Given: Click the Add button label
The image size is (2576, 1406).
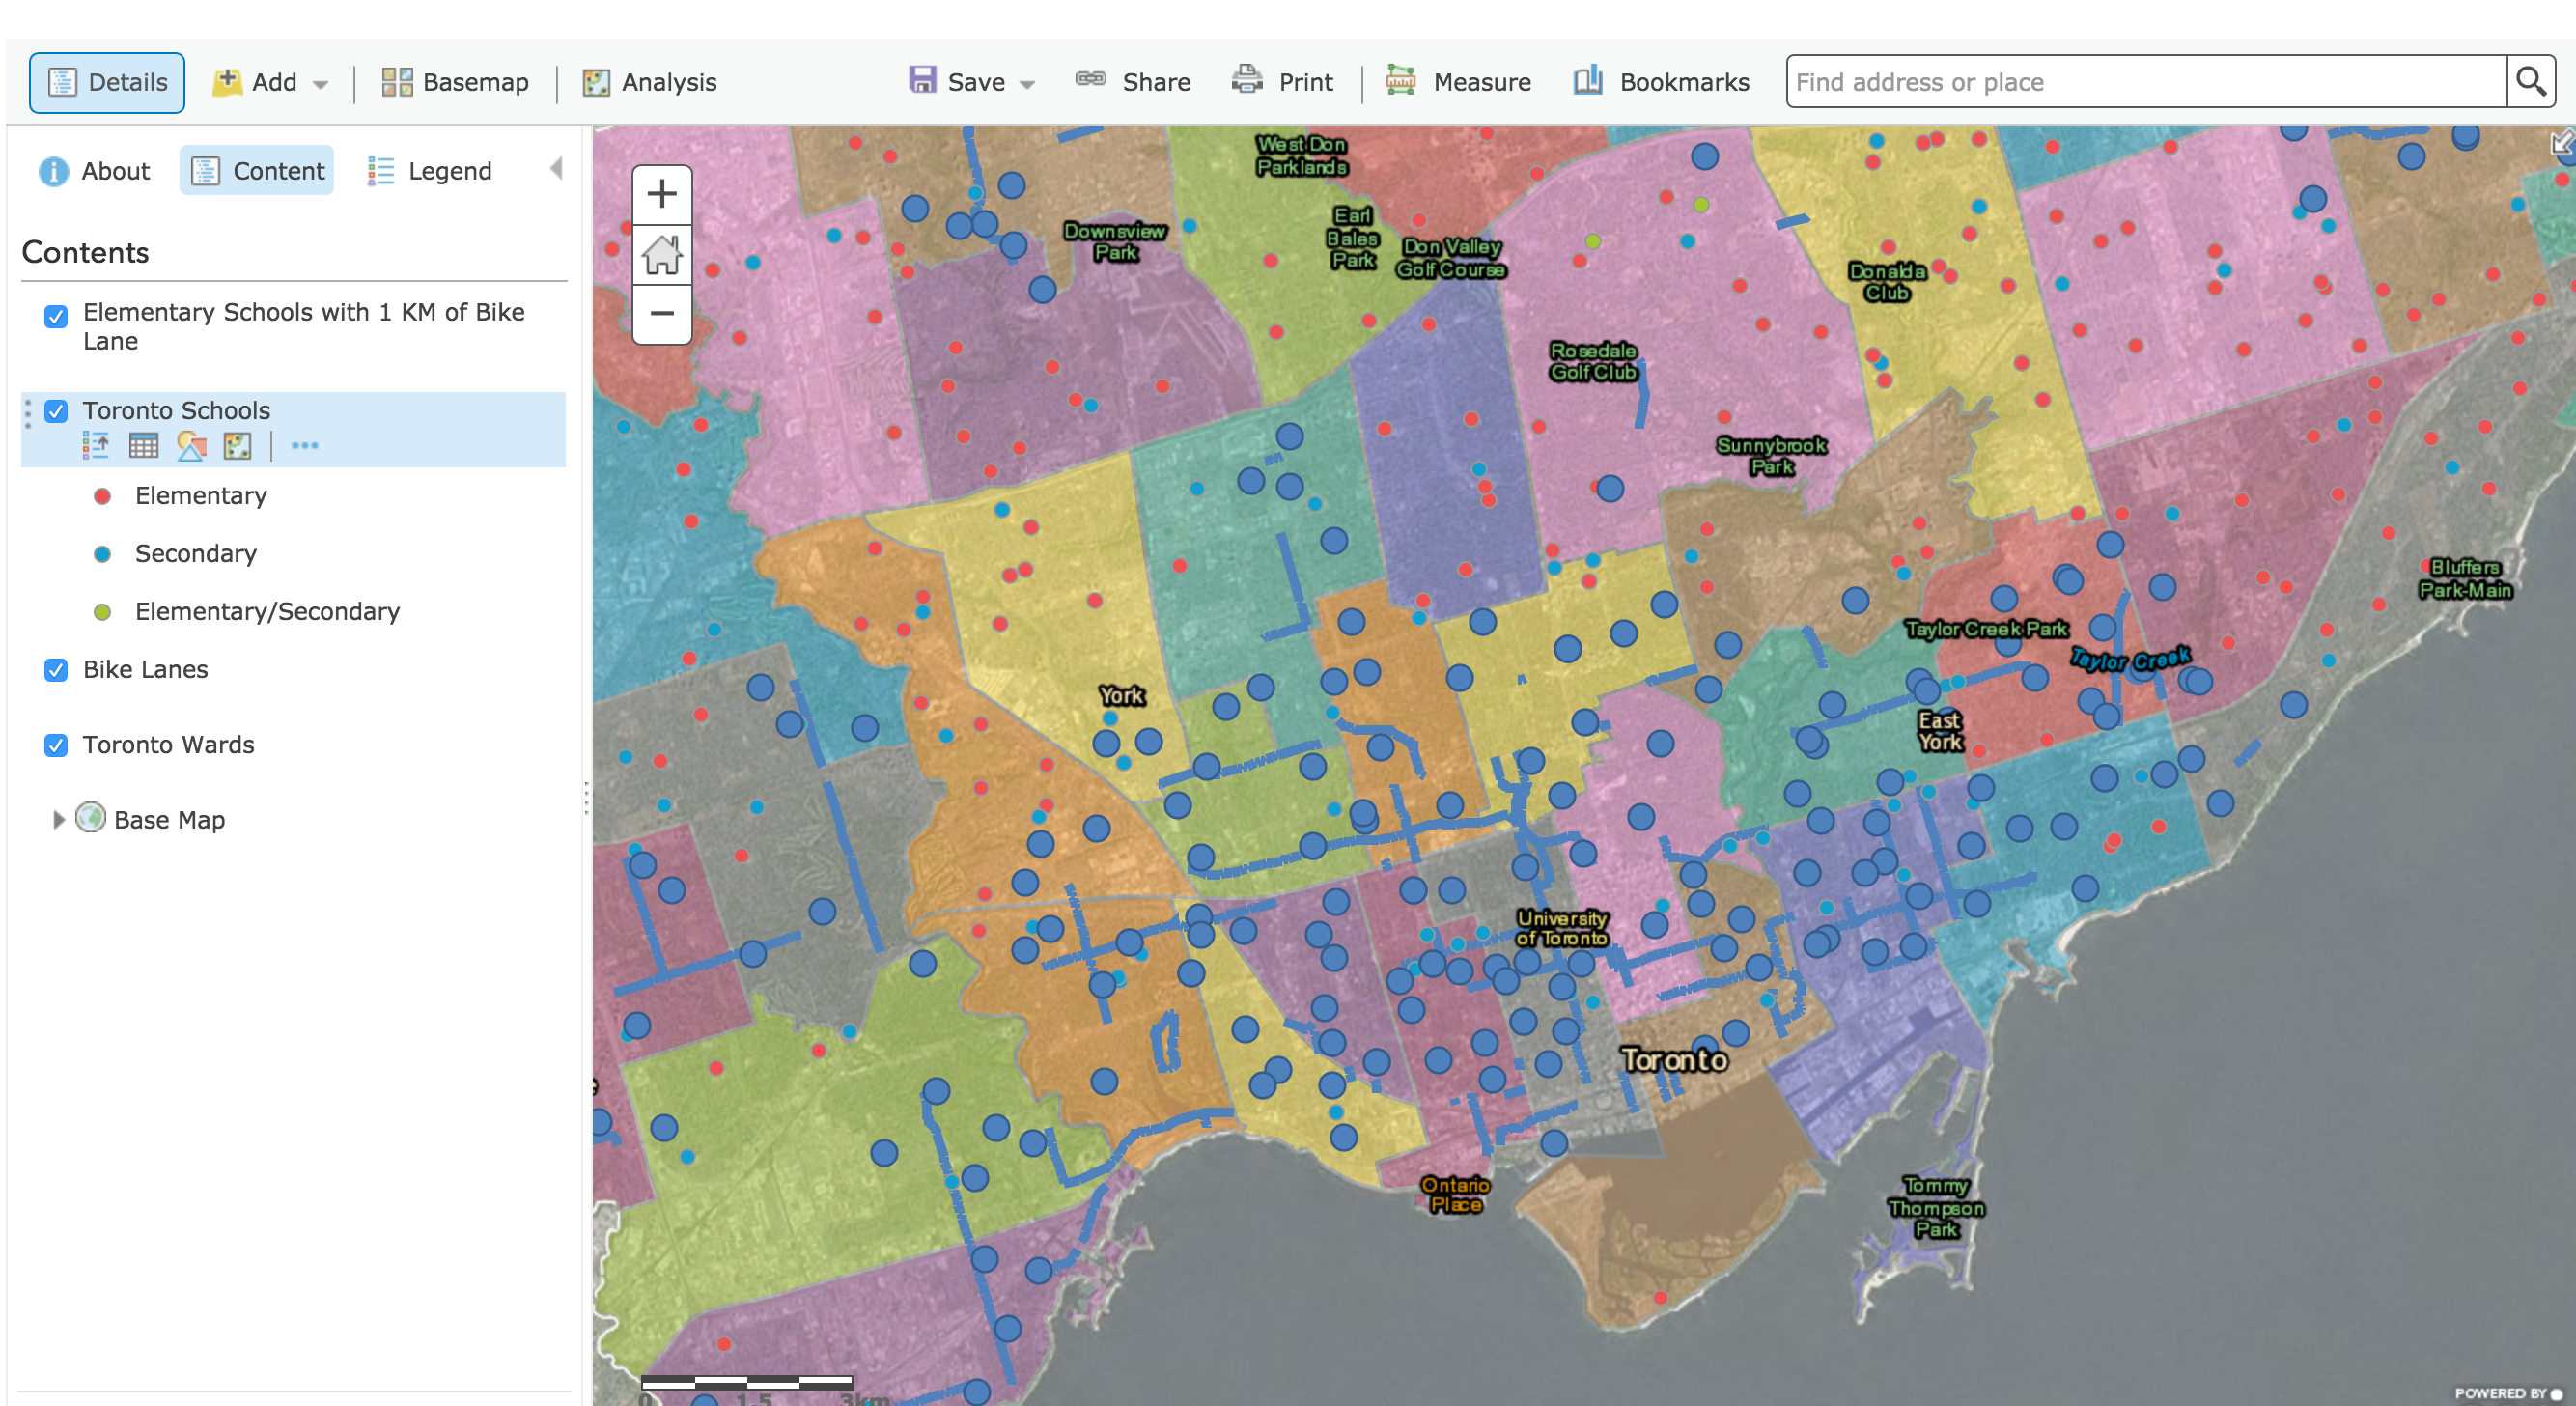Looking at the screenshot, I should [x=274, y=82].
